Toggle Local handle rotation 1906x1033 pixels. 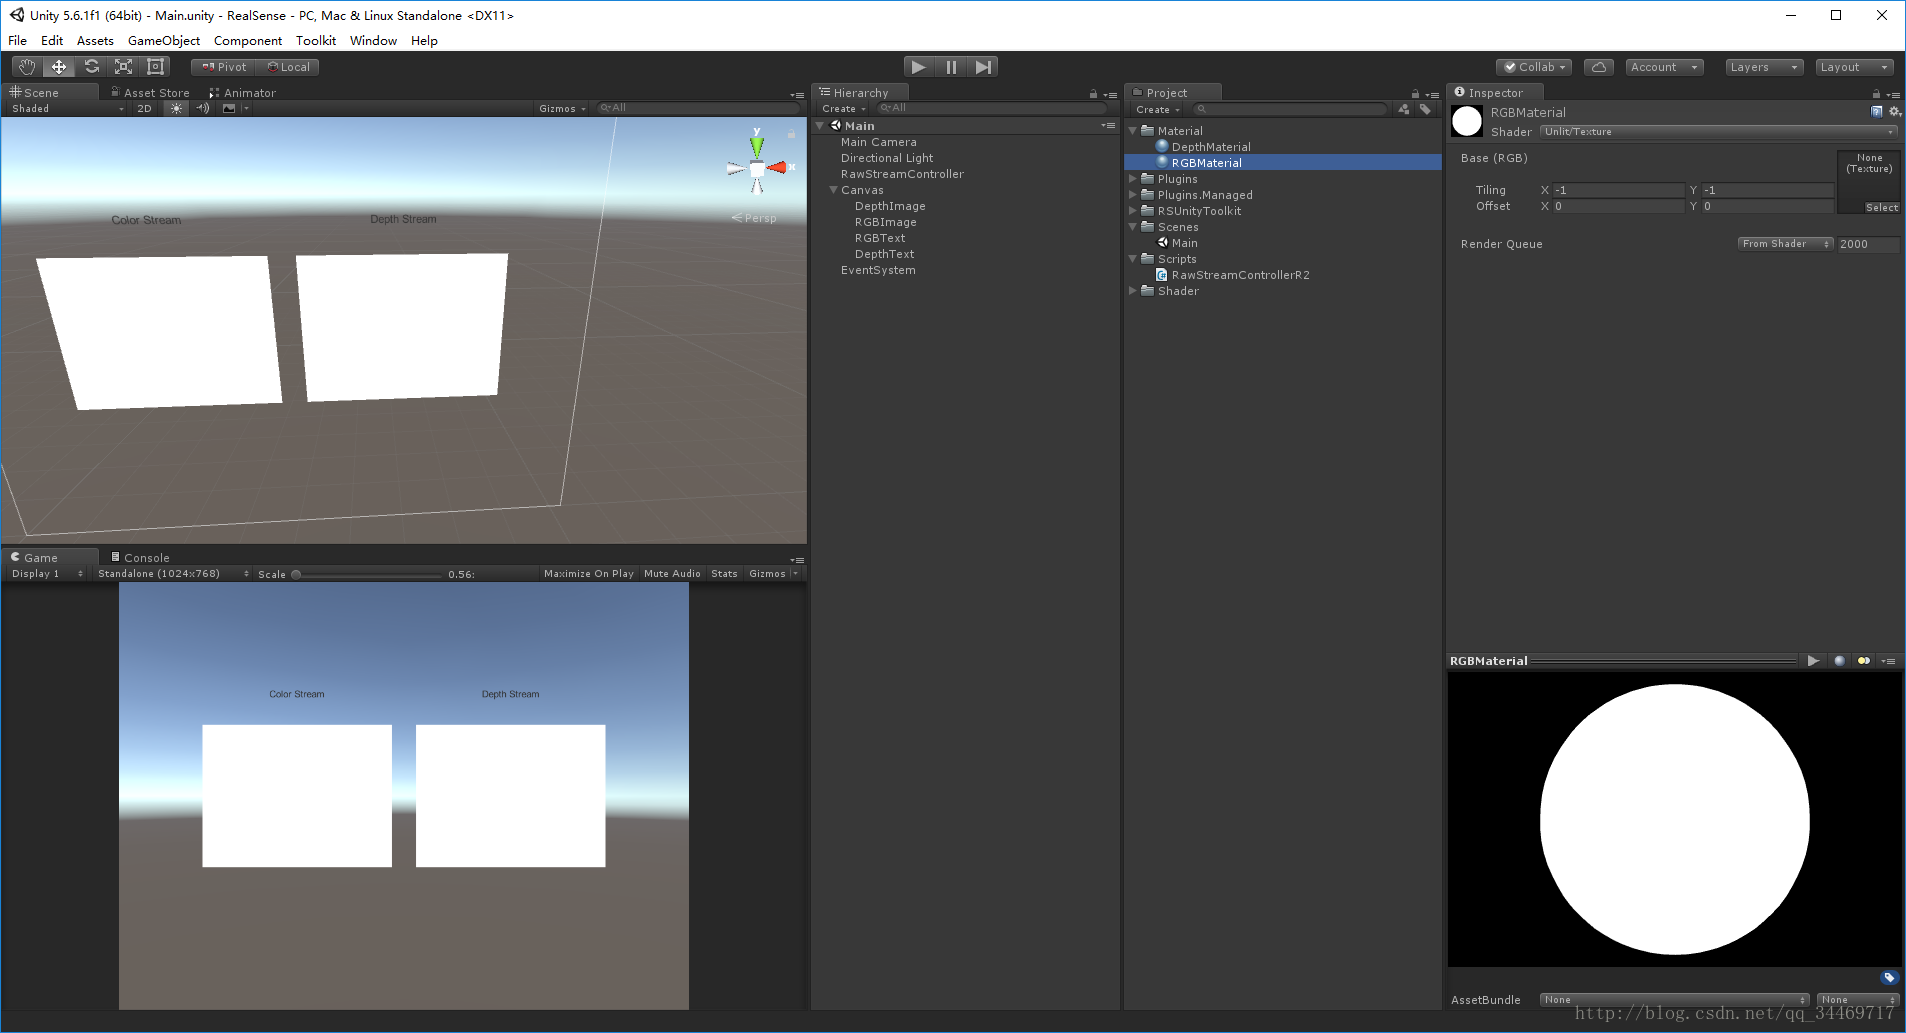(x=289, y=67)
